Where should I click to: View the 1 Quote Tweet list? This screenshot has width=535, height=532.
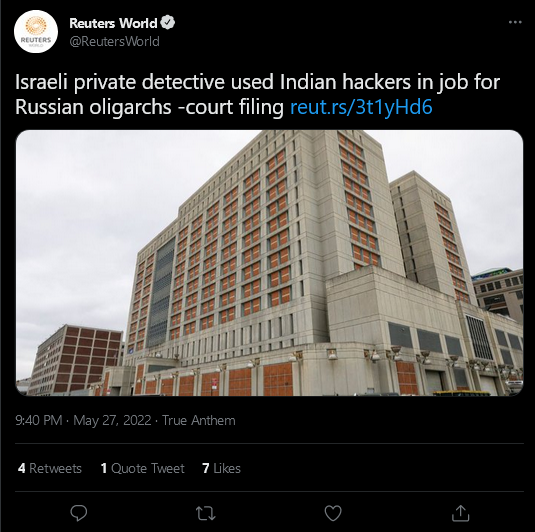(143, 468)
